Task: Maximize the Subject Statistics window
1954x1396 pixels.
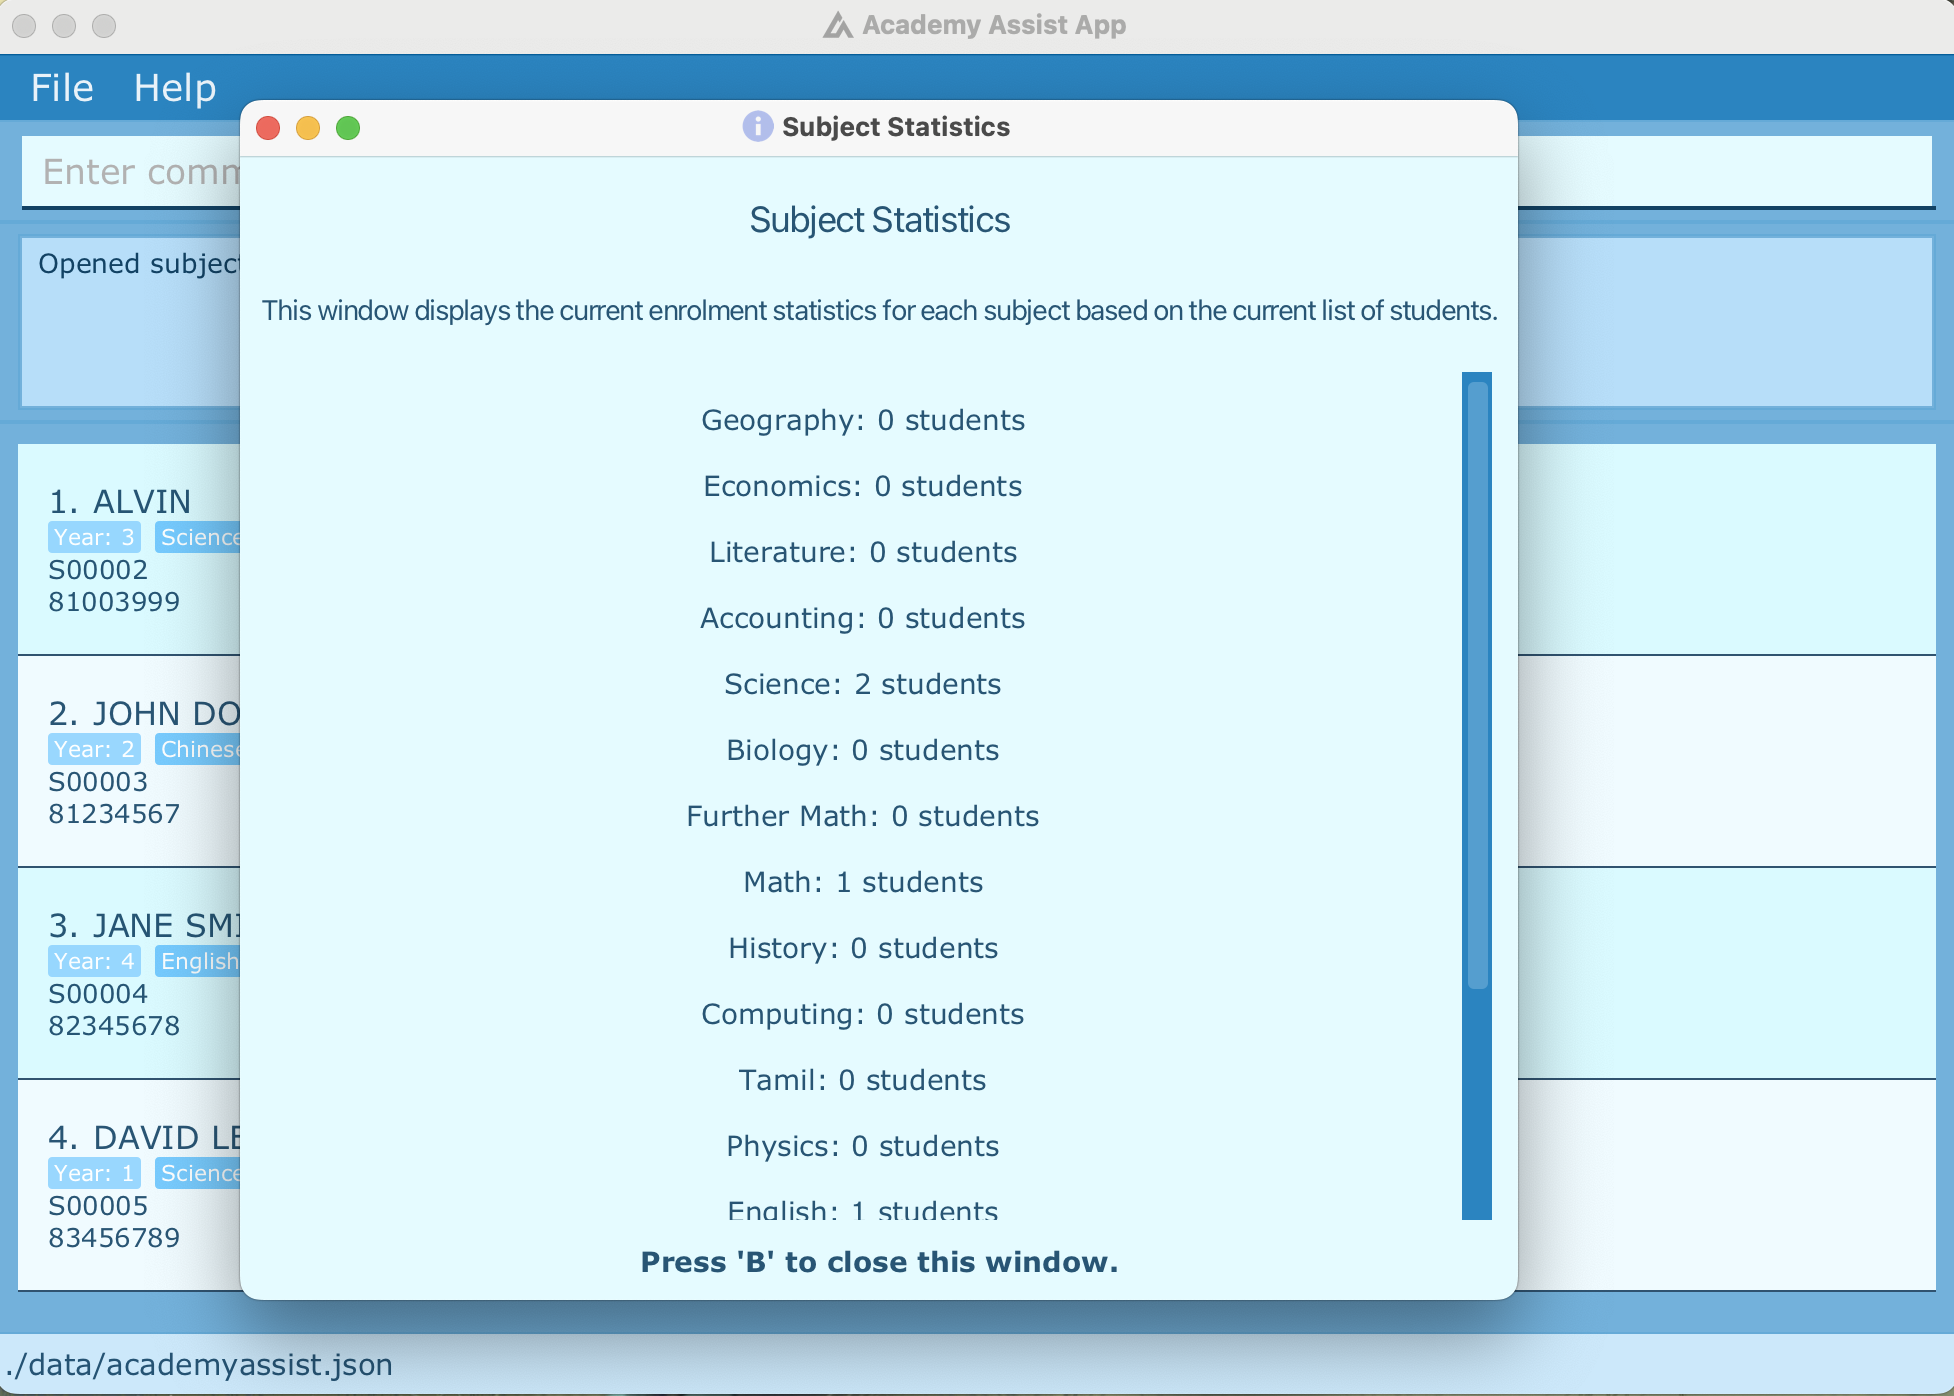Action: coord(348,128)
